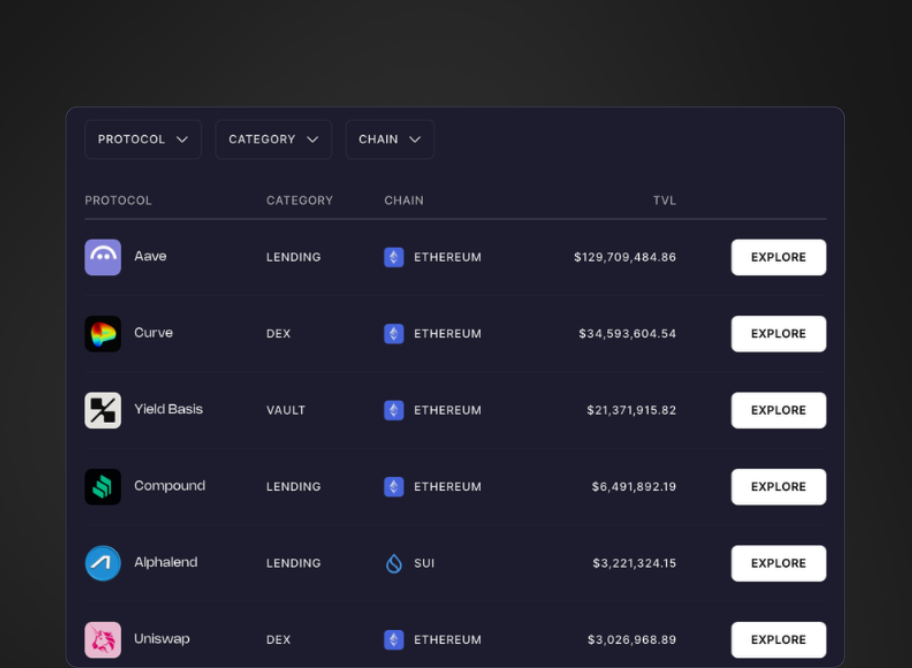Click LENDING category in Aave row
912x668 pixels.
[293, 257]
